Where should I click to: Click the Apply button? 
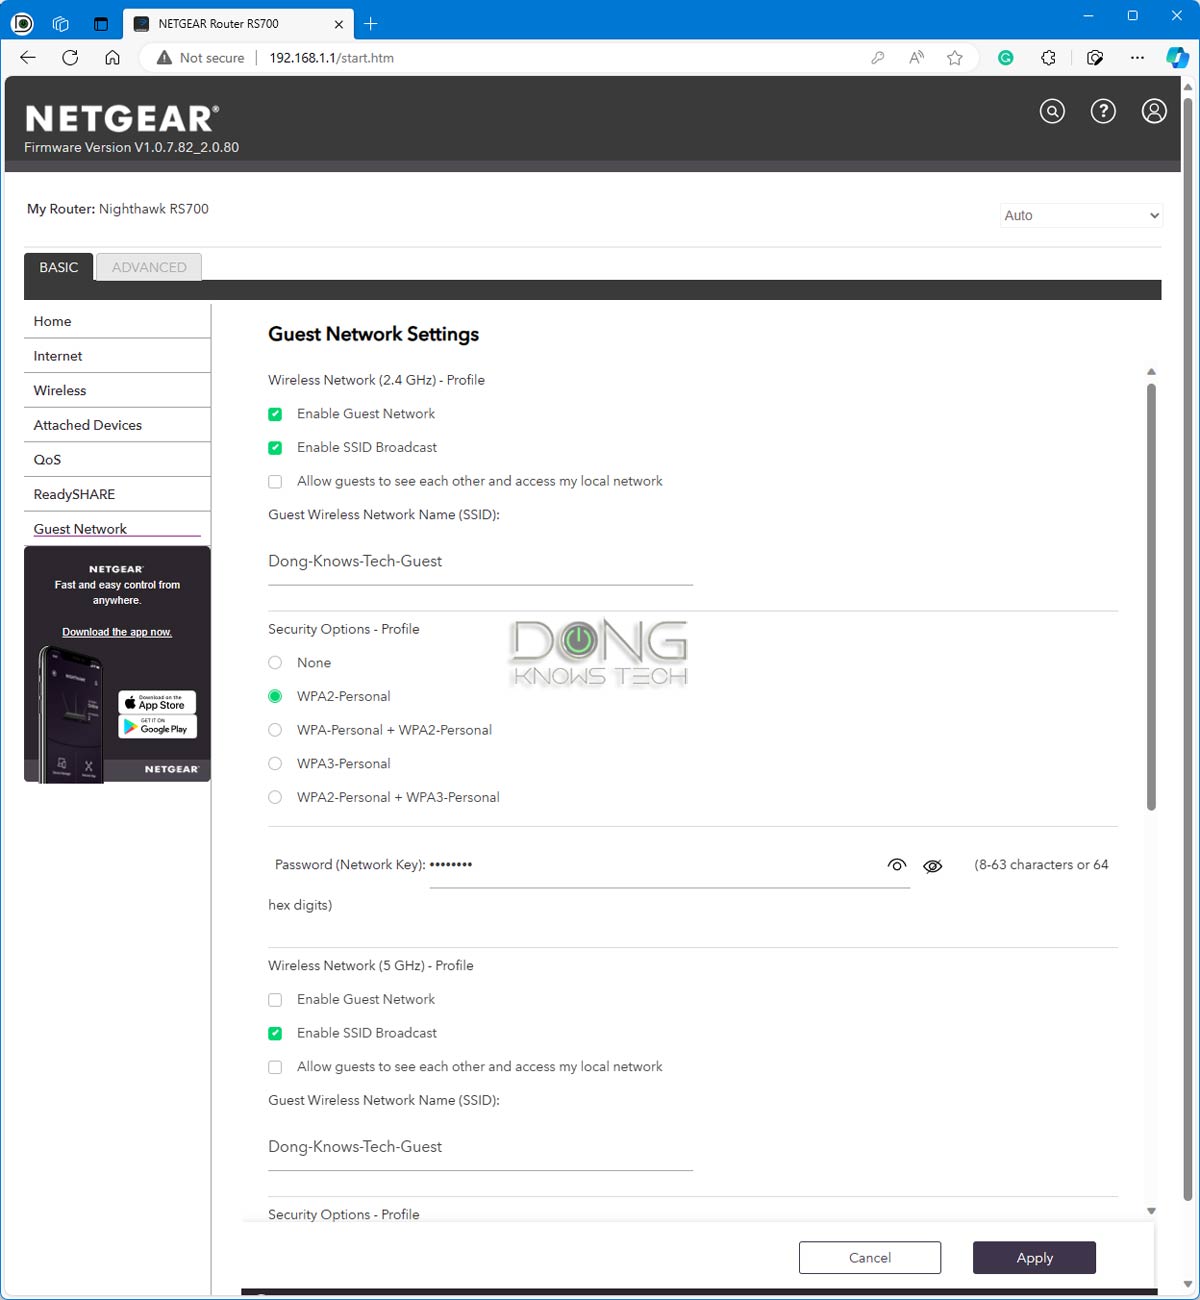click(1034, 1258)
